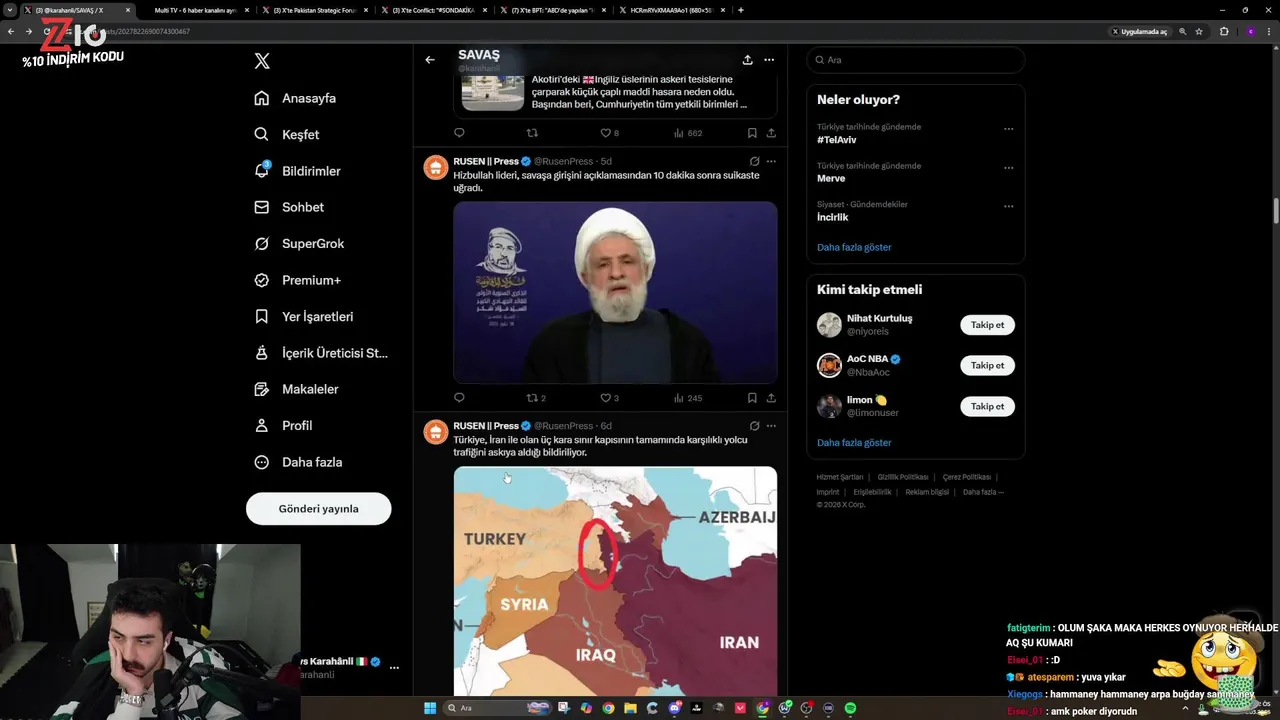Open a new browser tab with plus
Image resolution: width=1280 pixels, height=720 pixels.
pyautogui.click(x=740, y=10)
